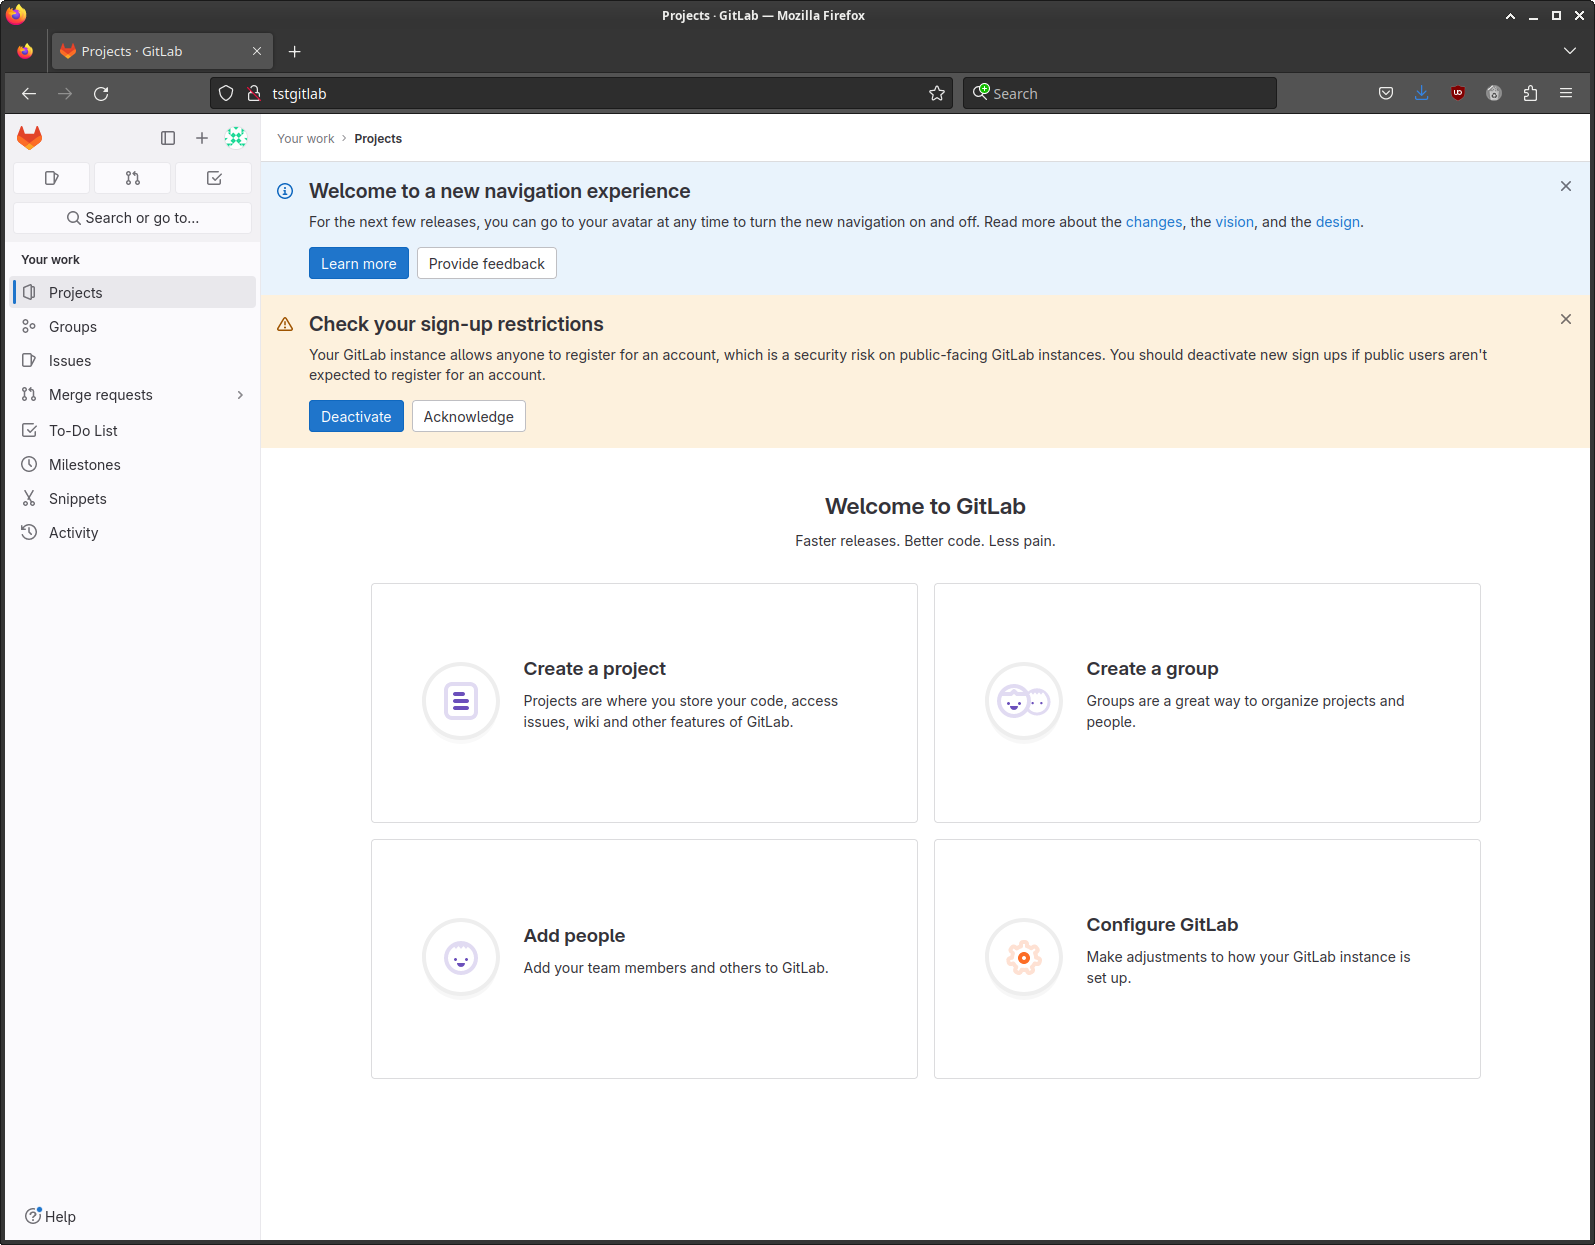This screenshot has height=1245, width=1595.
Task: Click the Create a project icon
Action: pos(461,702)
